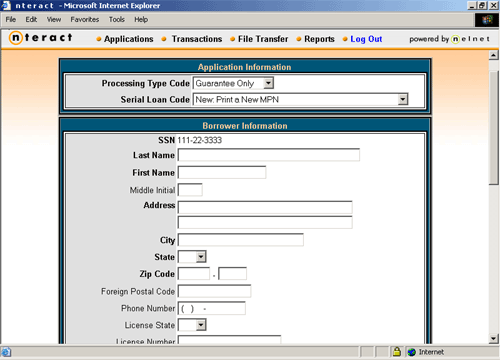Close the Internet Explorer window
Image resolution: width=500 pixels, height=360 pixels.
493,6
